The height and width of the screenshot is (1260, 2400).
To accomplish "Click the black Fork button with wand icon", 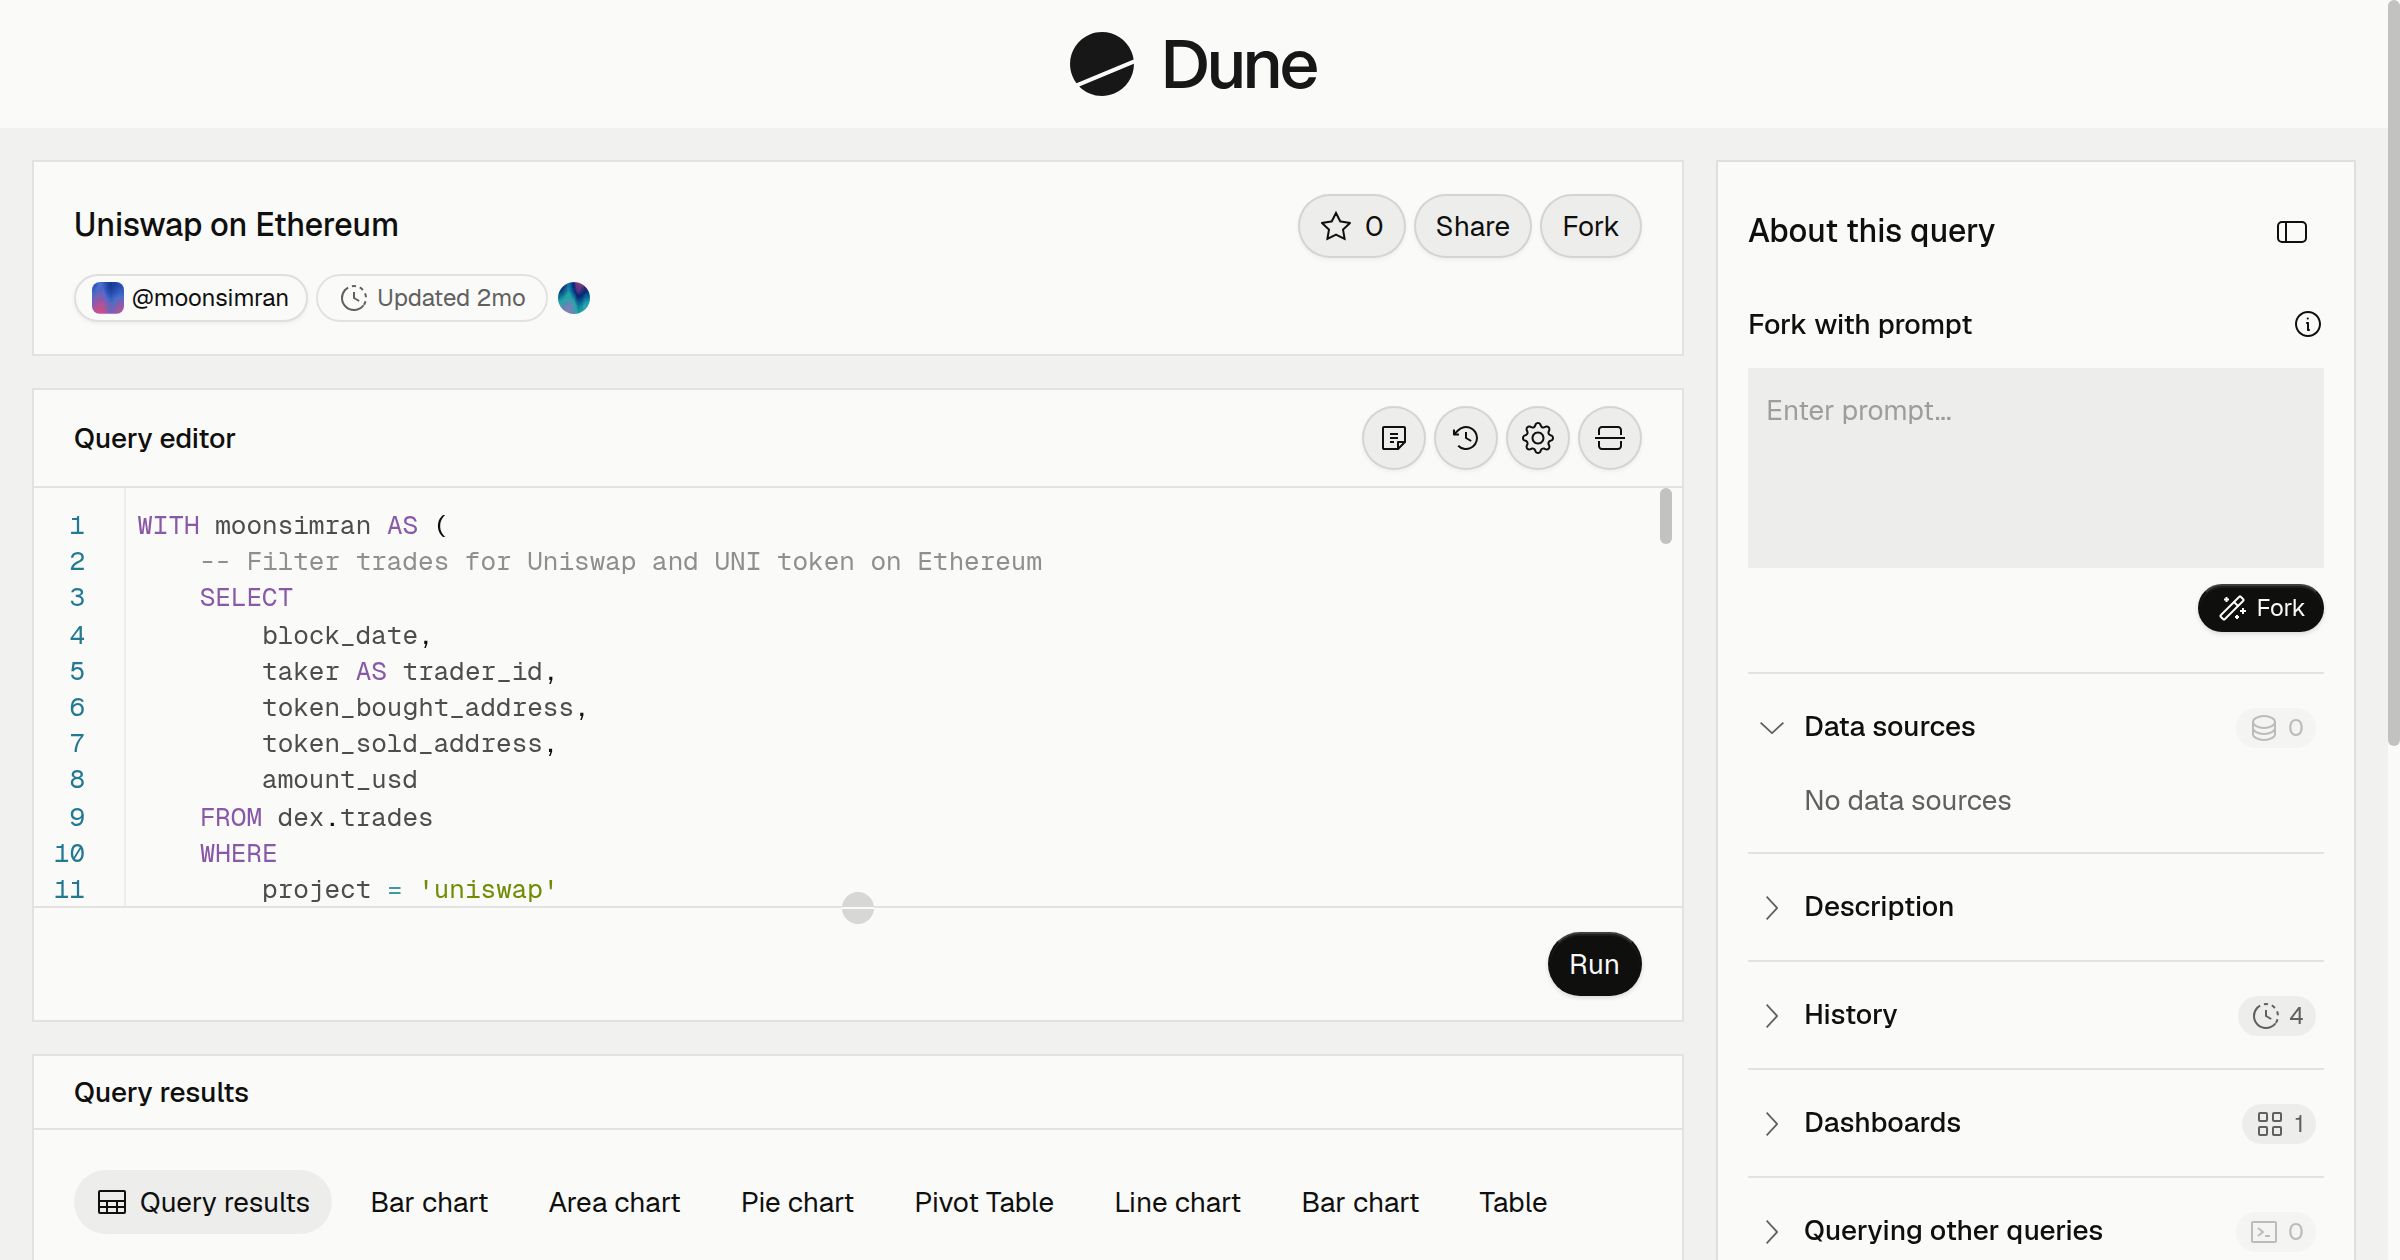I will [2260, 608].
